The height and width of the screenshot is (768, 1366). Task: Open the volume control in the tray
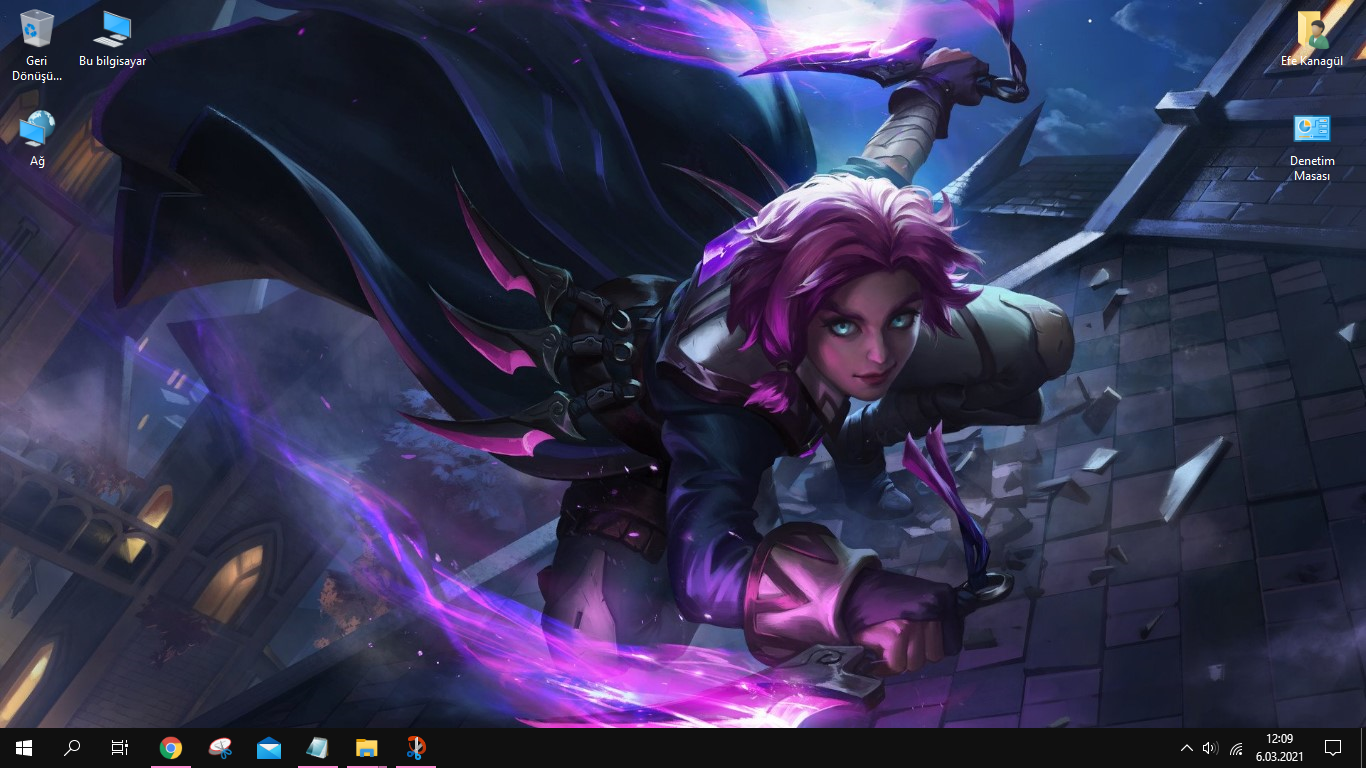pyautogui.click(x=1211, y=747)
